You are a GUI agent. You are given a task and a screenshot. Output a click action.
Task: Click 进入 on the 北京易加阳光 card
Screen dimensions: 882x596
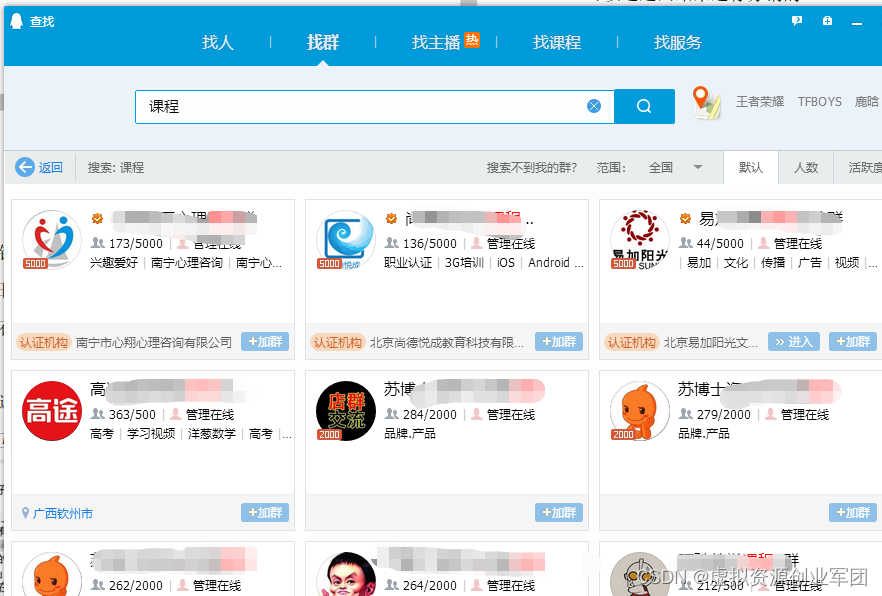pyautogui.click(x=794, y=341)
